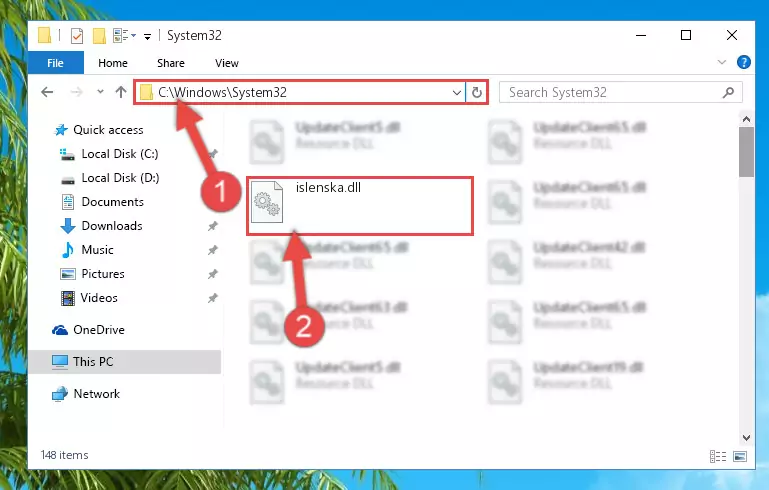Viewport: 769px width, 490px height.
Task: Click the islenska.dll gear file icon
Action: [267, 202]
